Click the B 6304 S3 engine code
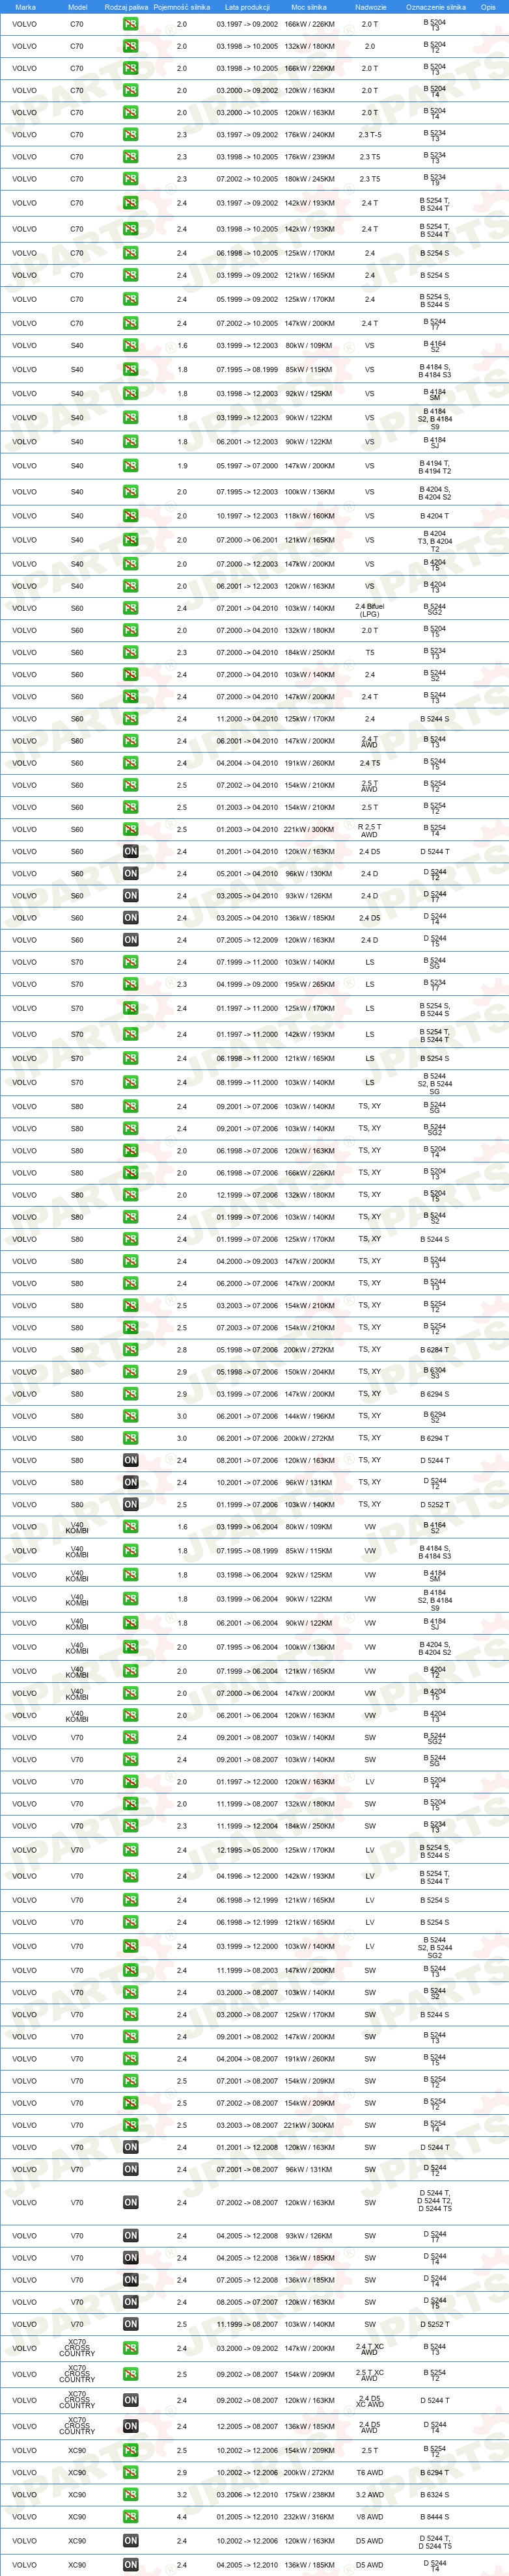509x2576 pixels. (435, 1373)
